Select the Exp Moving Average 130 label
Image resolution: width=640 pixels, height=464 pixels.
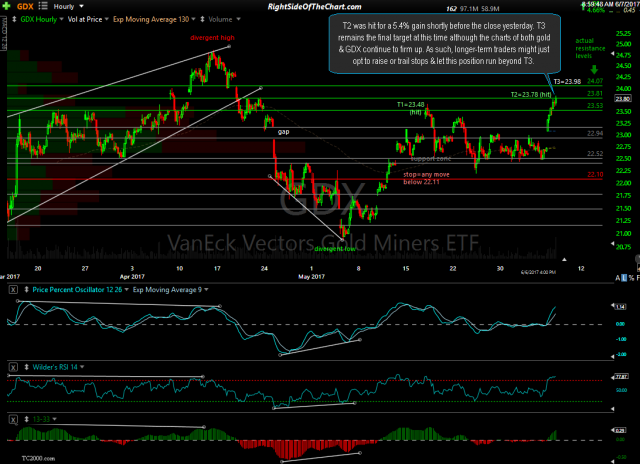(151, 19)
